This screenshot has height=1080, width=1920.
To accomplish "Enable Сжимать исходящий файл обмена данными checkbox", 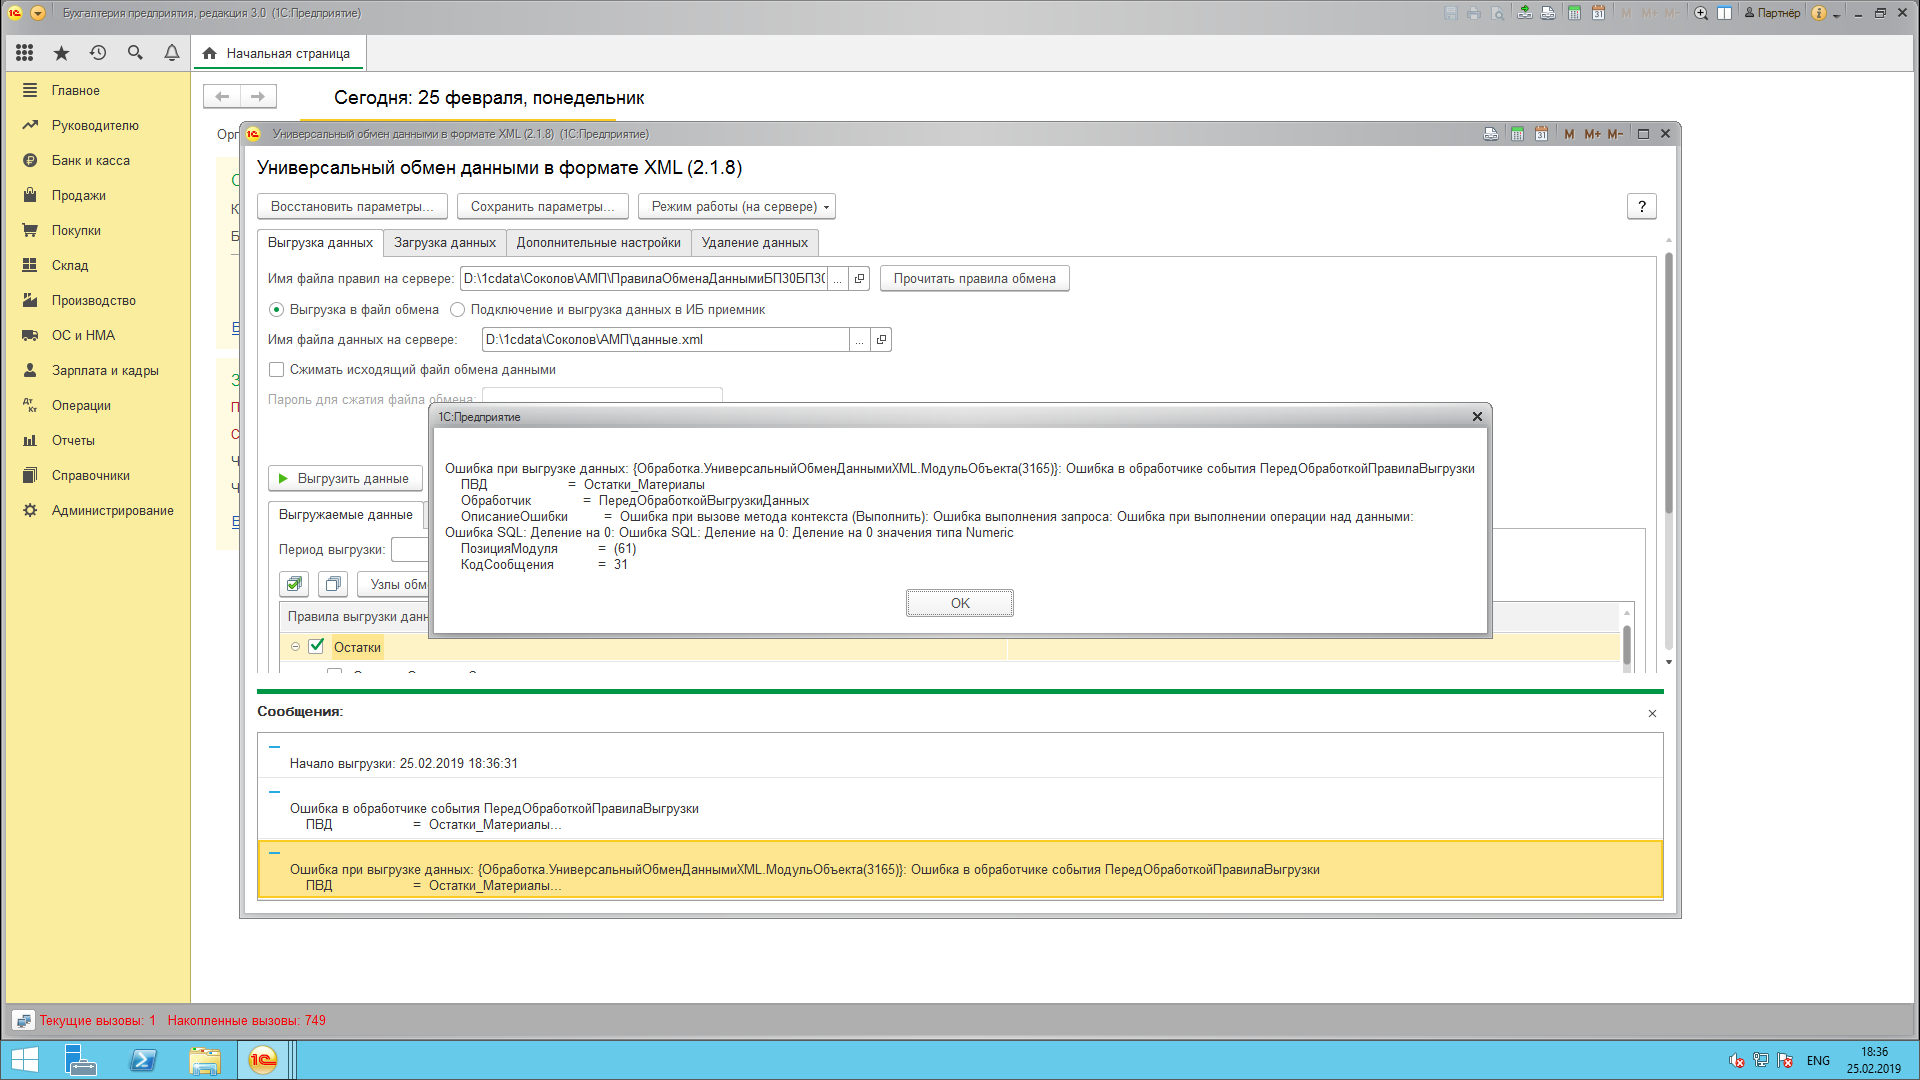I will click(277, 369).
